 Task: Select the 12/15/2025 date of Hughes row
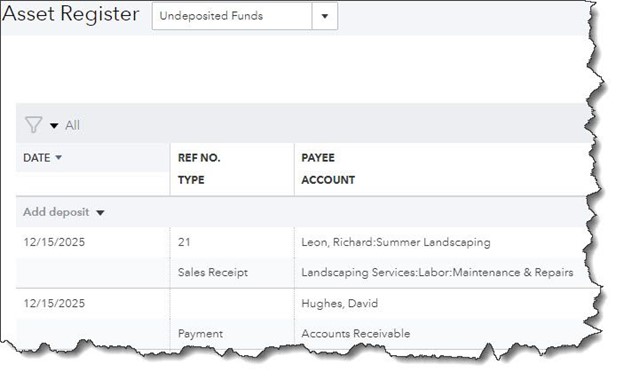click(54, 303)
